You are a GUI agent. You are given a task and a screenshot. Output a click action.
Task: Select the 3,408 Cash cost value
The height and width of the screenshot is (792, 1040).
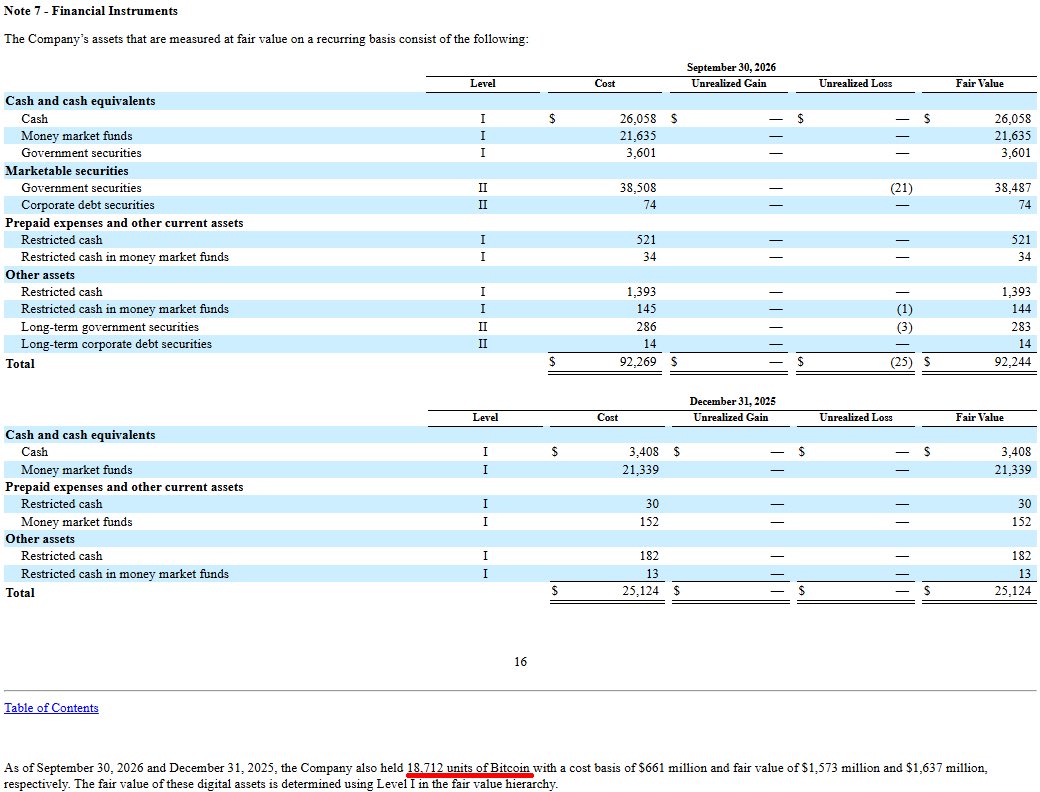643,452
